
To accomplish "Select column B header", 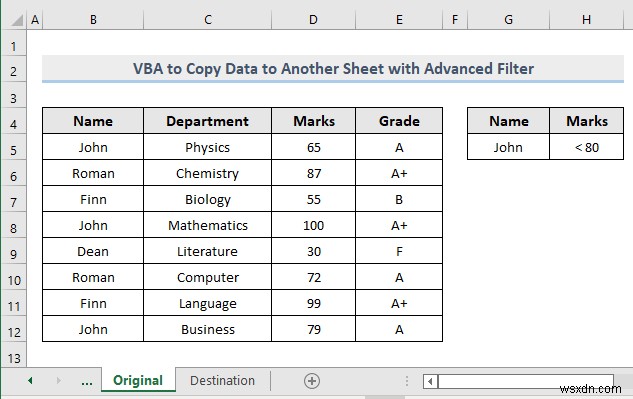I will pos(93,20).
